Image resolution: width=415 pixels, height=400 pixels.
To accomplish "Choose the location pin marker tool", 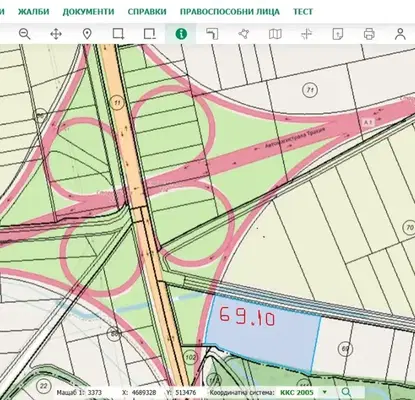I will coord(87,34).
